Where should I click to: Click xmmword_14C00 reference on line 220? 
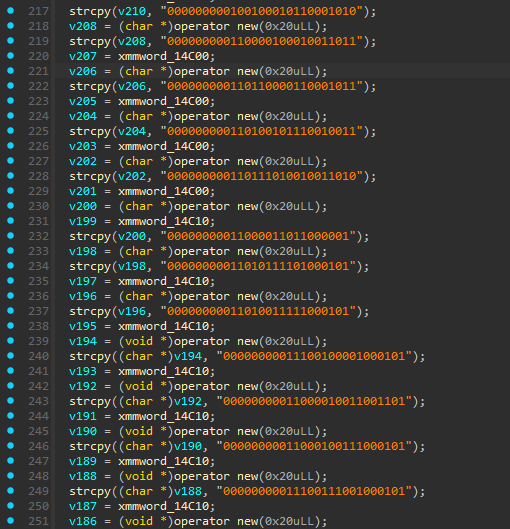pyautogui.click(x=164, y=56)
